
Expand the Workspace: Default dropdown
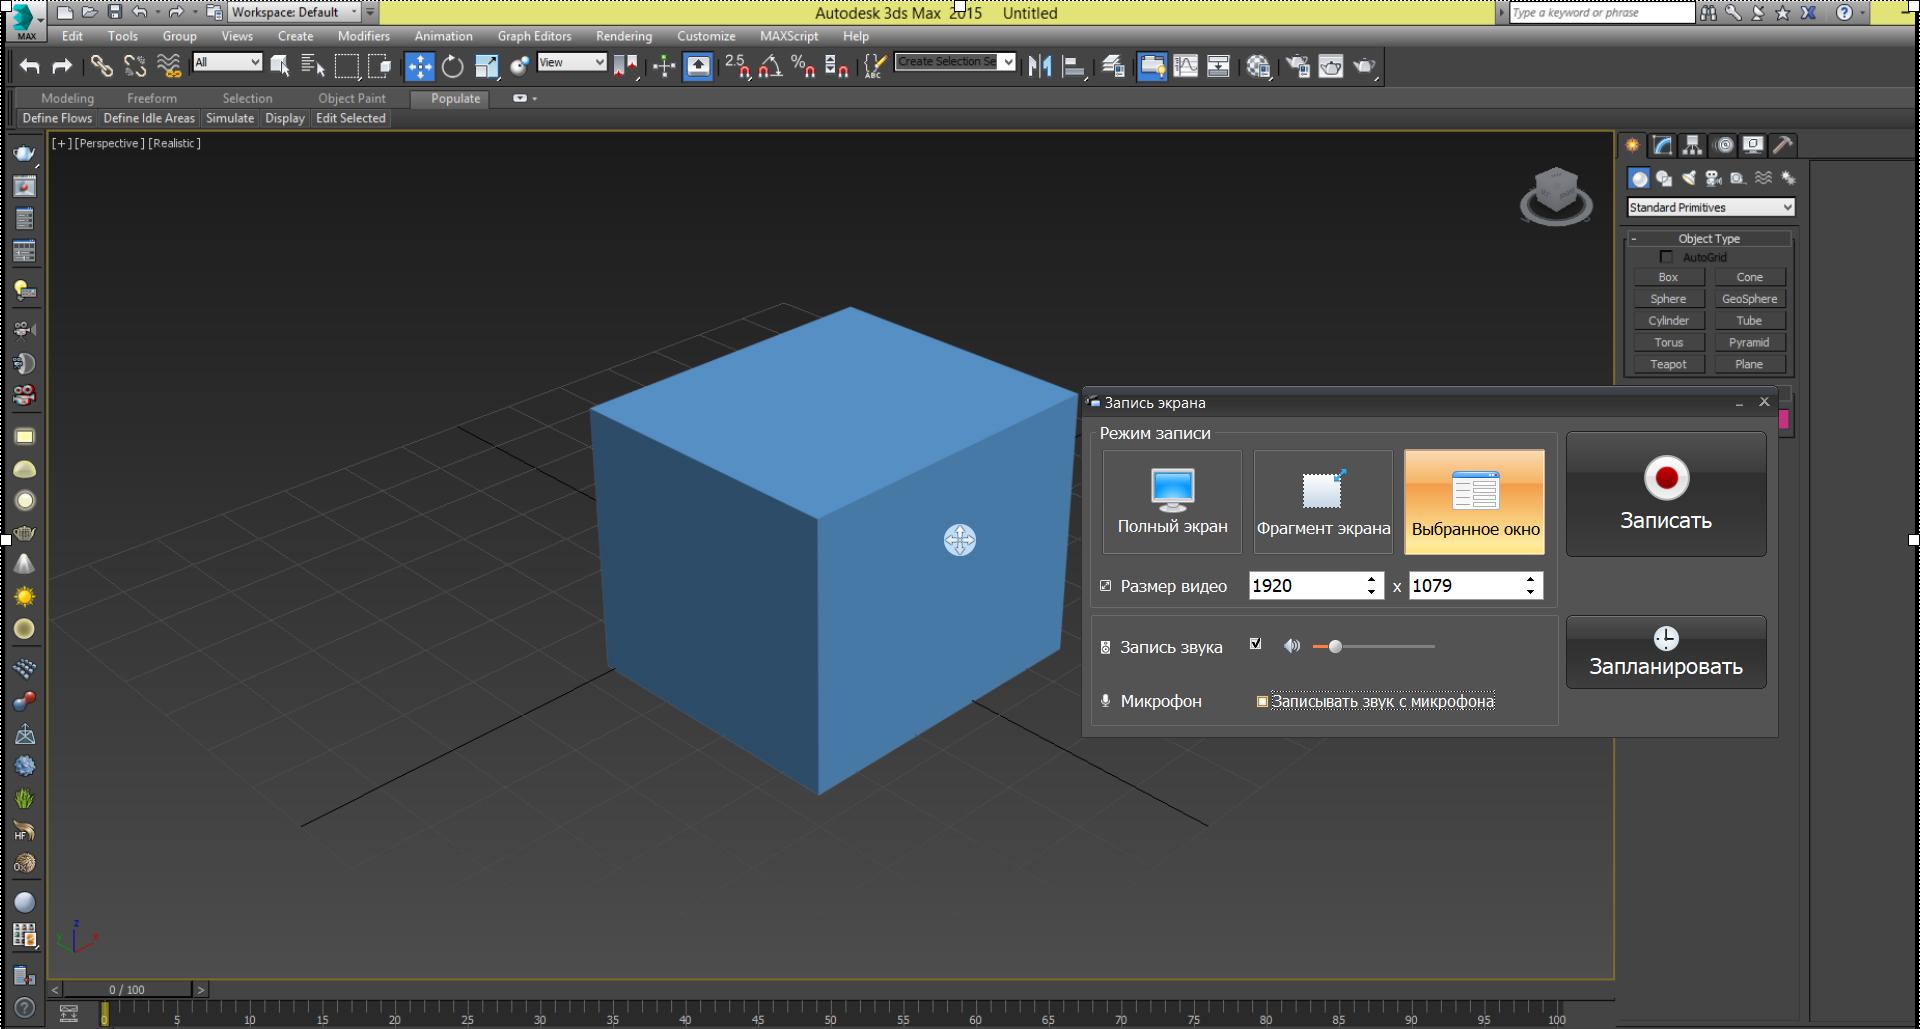click(294, 13)
